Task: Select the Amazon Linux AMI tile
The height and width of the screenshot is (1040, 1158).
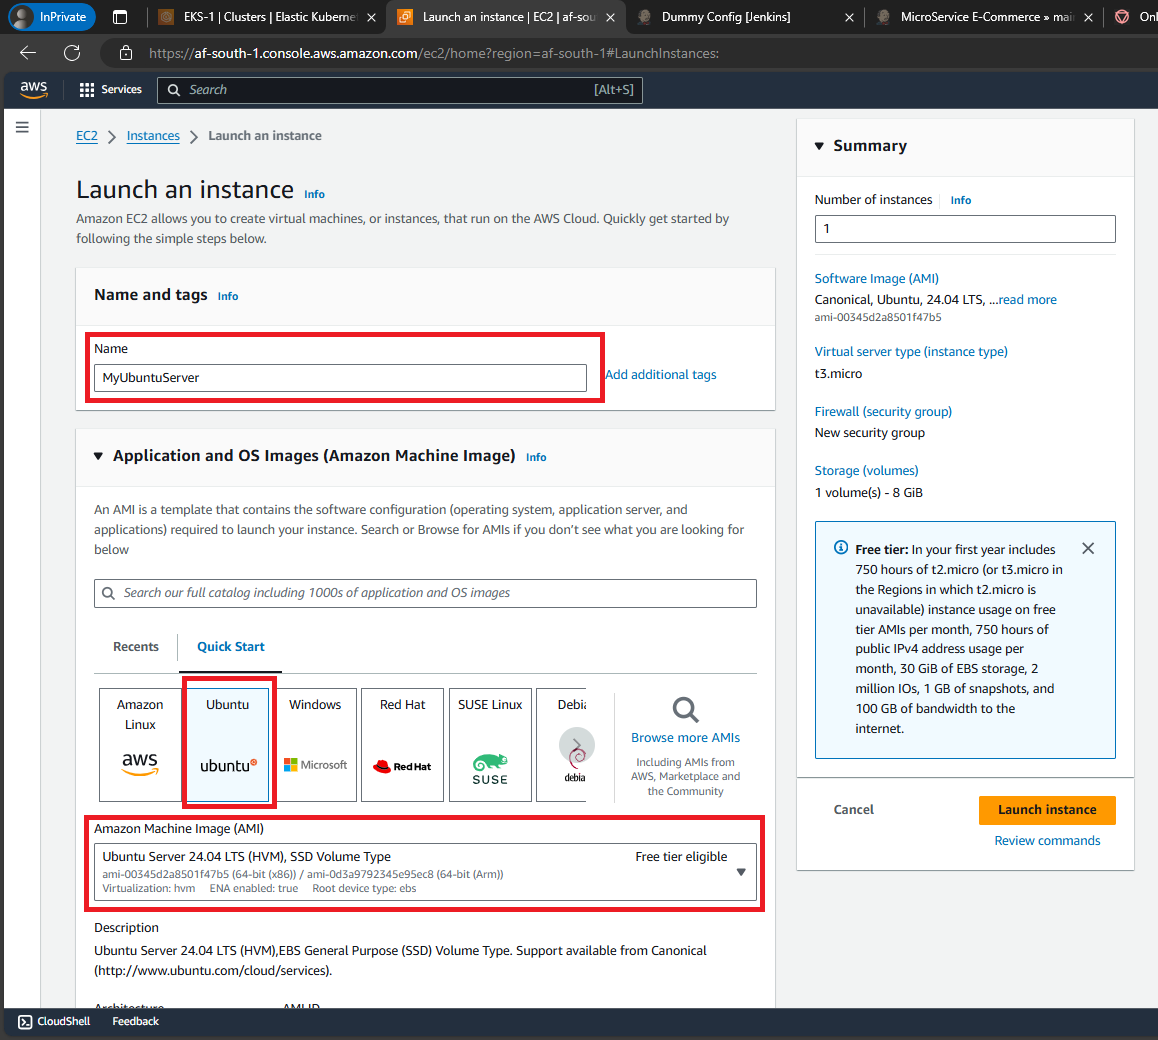Action: (x=140, y=745)
